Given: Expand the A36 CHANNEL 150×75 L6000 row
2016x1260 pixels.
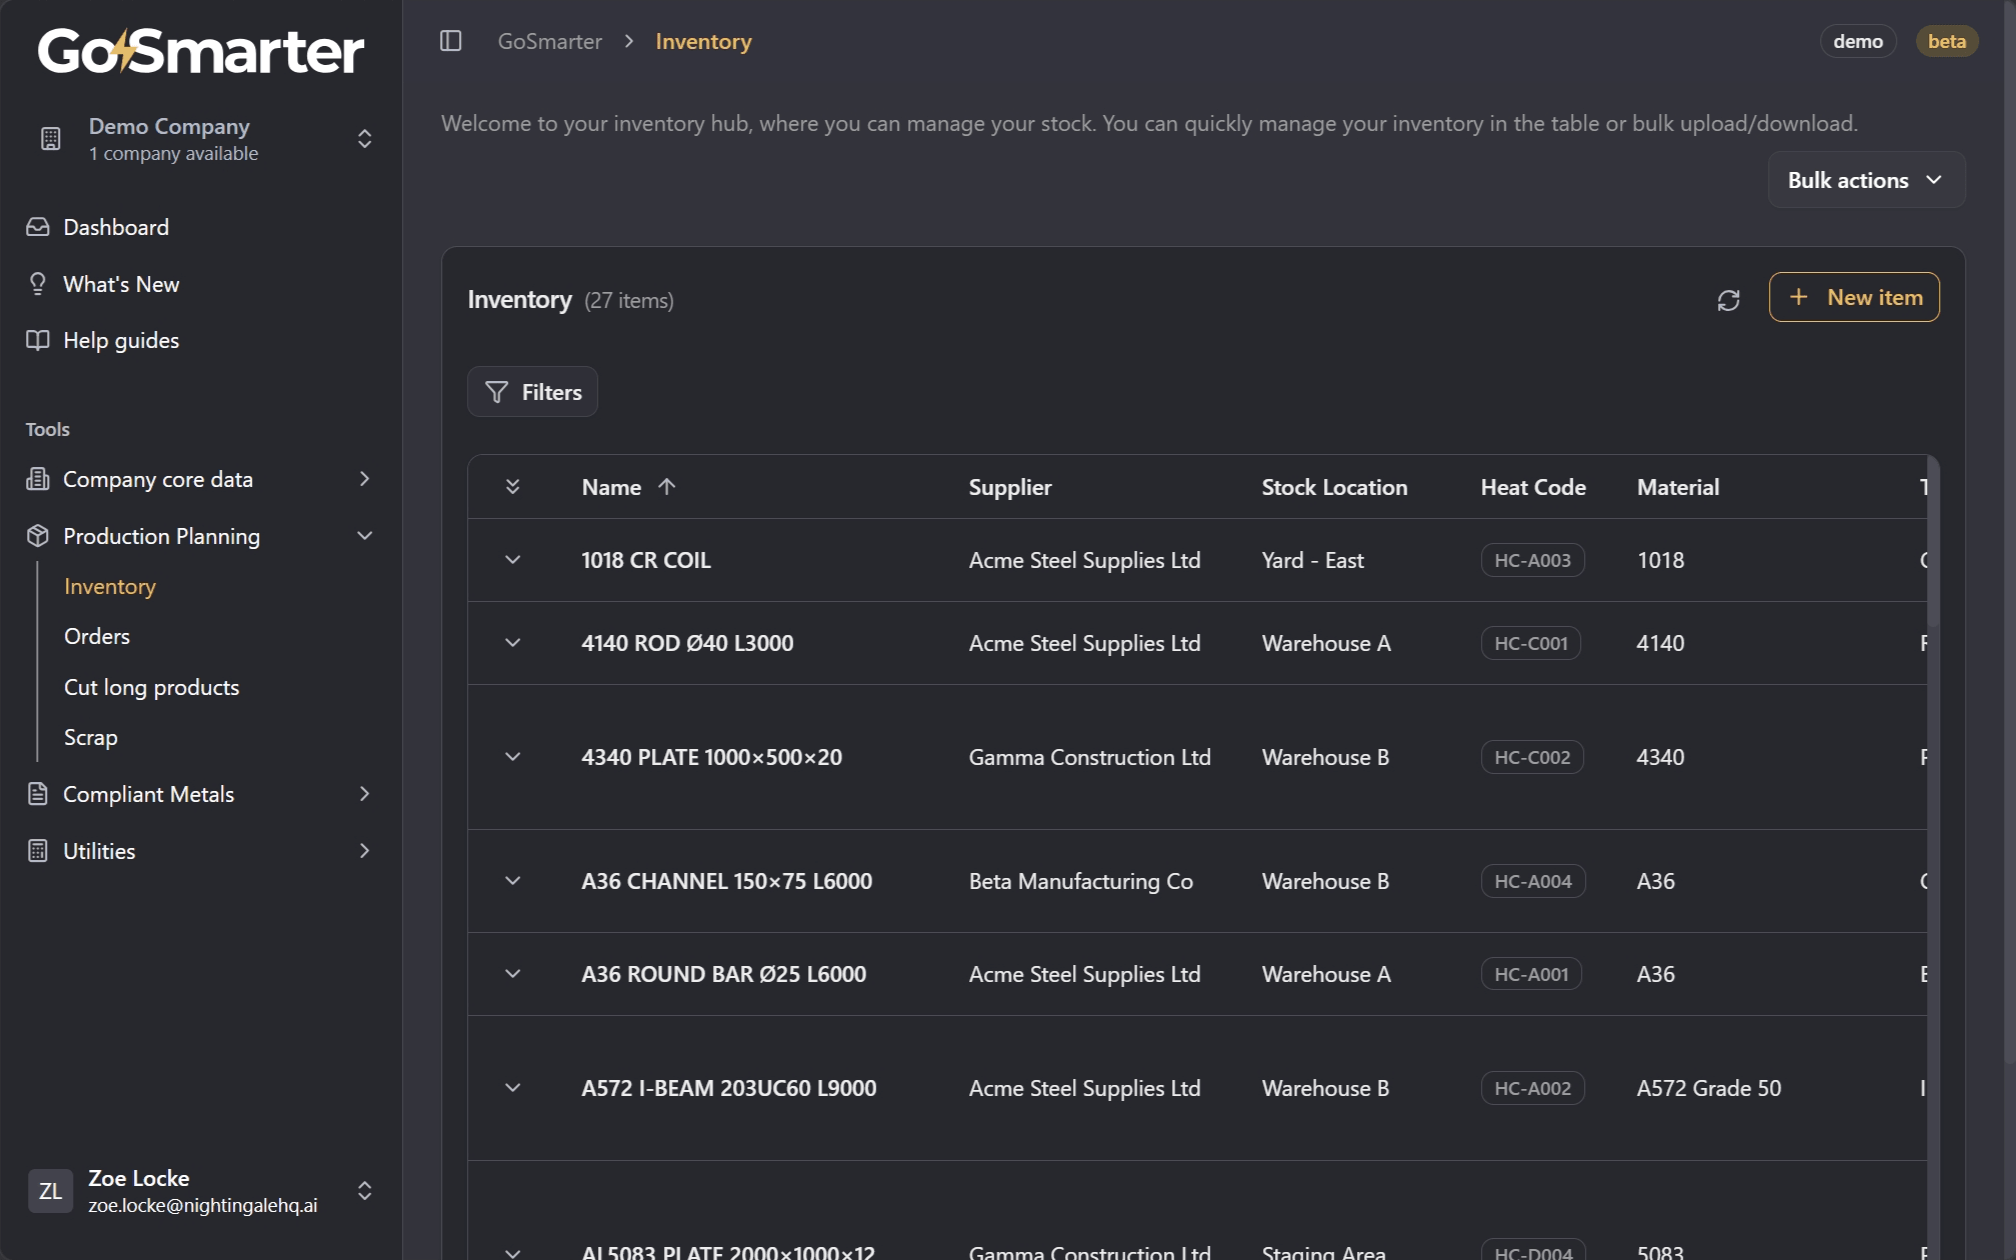Looking at the screenshot, I should (x=513, y=881).
